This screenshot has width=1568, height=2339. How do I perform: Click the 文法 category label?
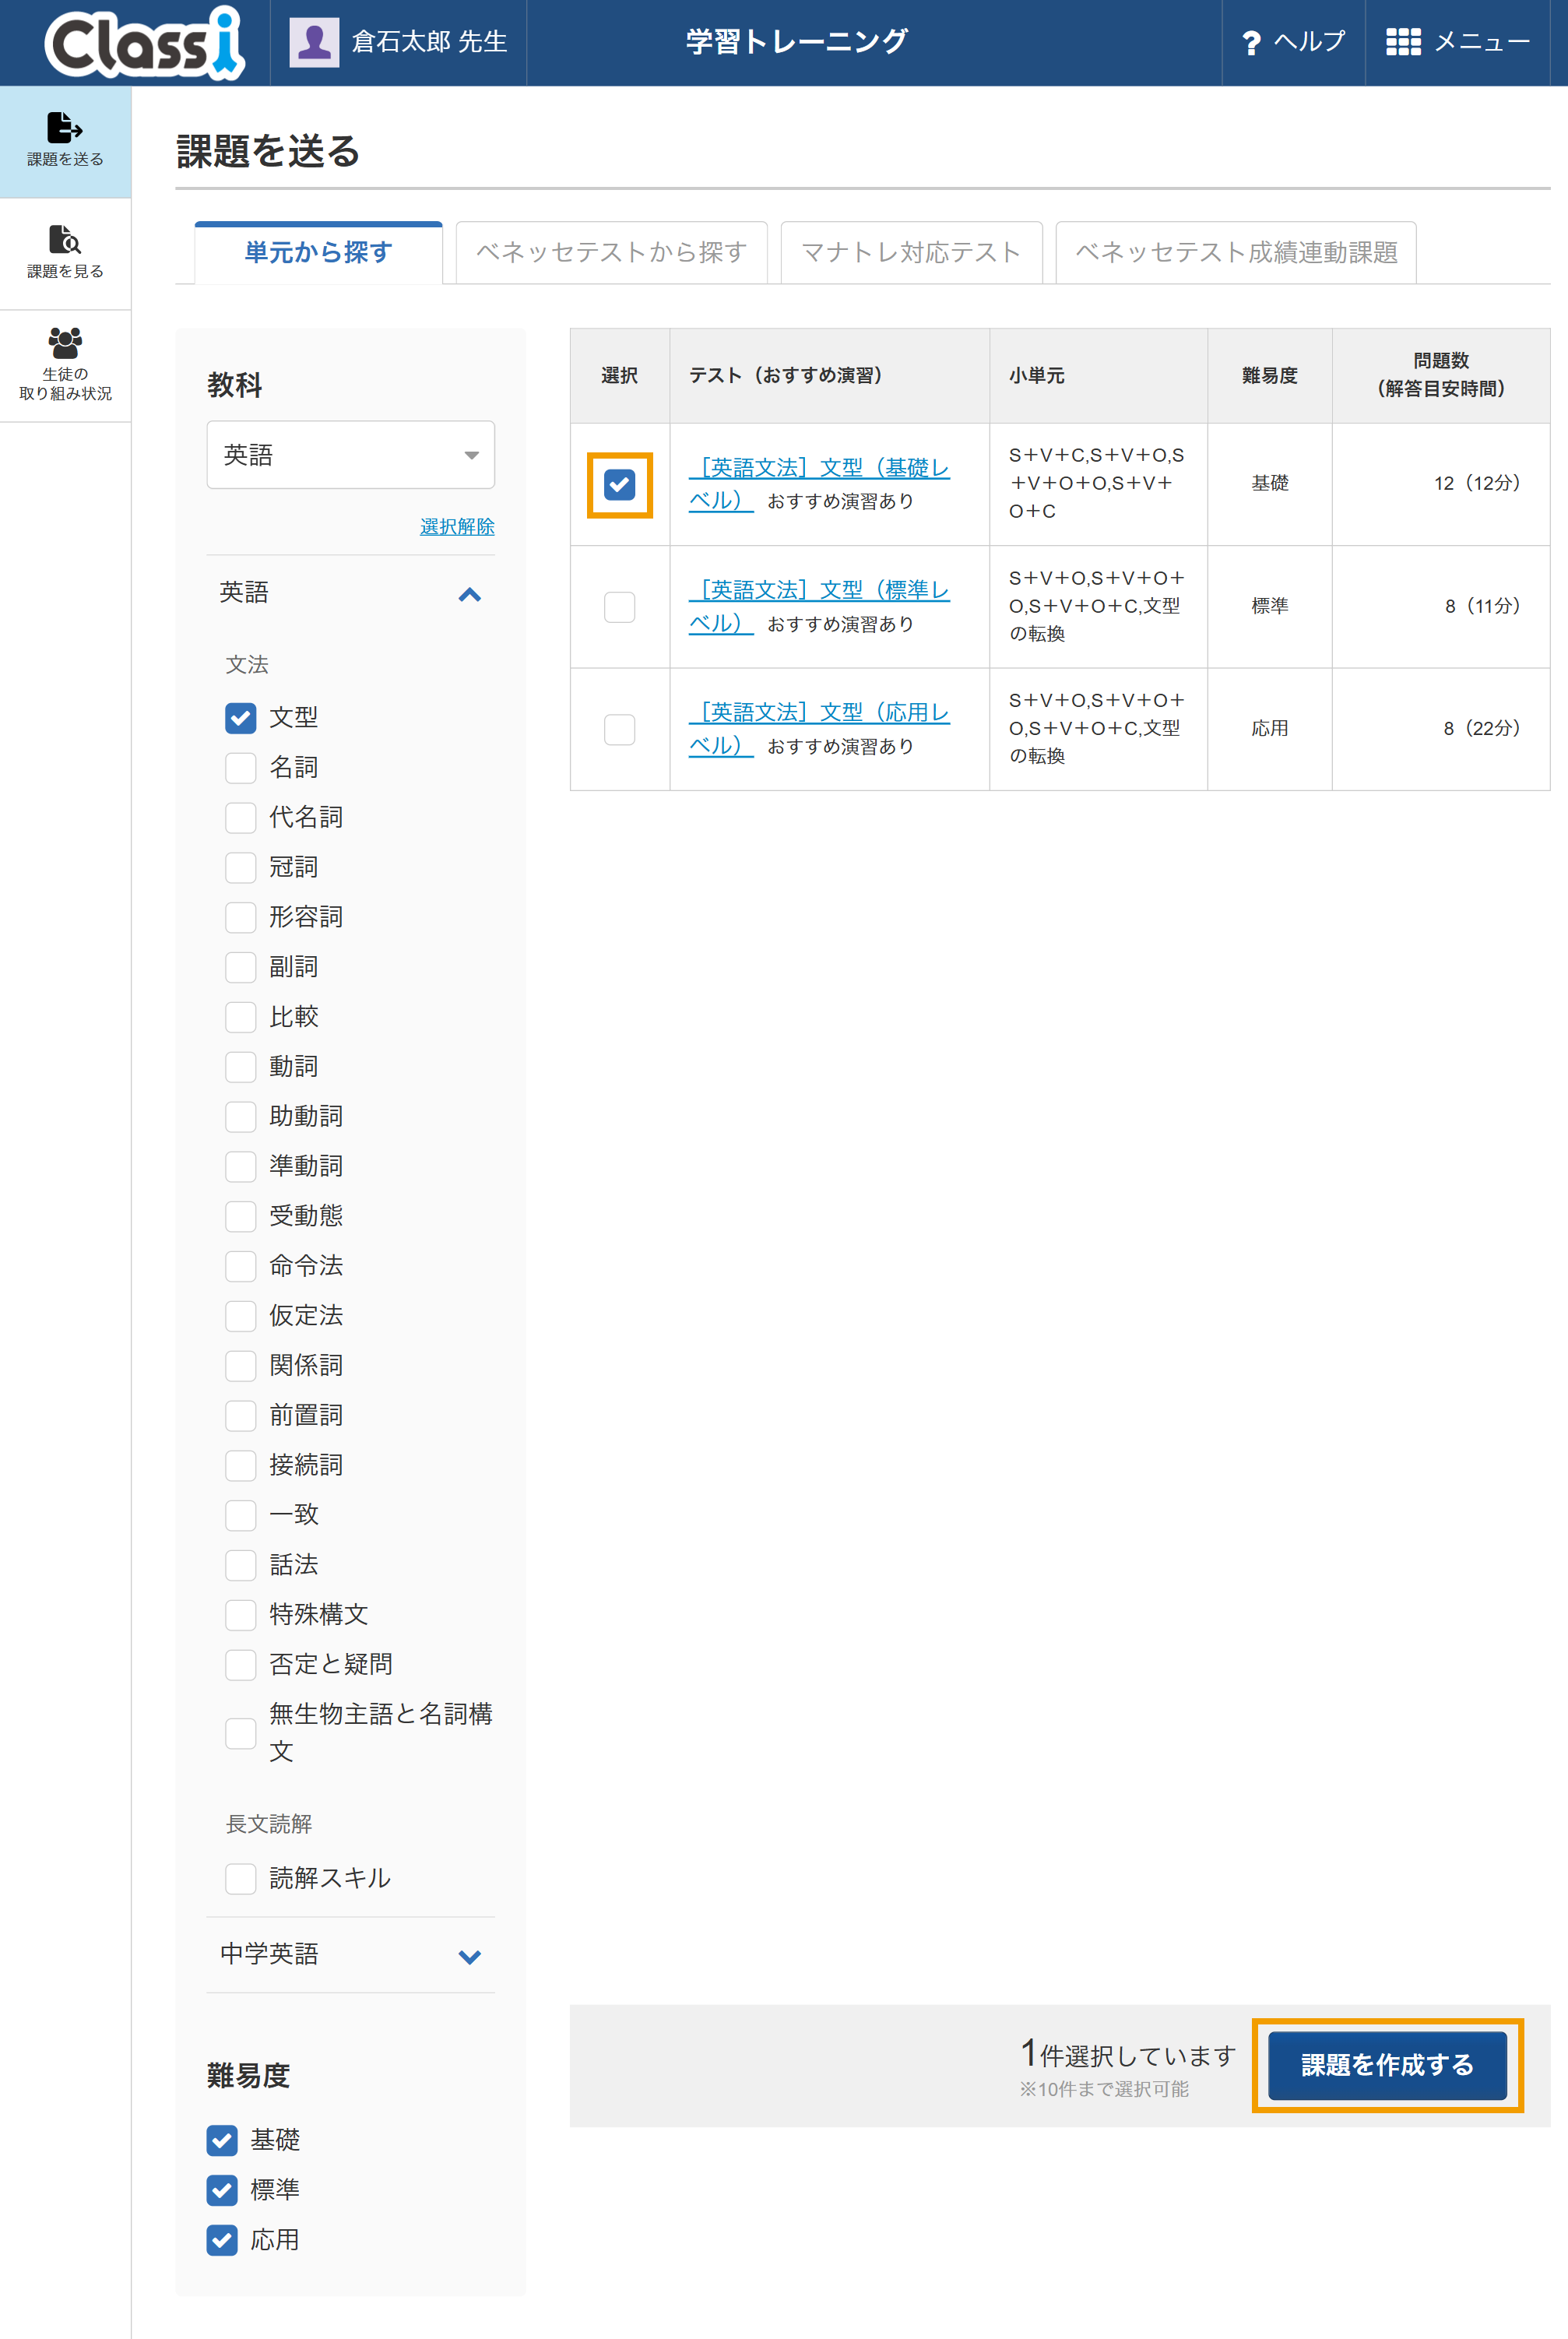(x=247, y=665)
